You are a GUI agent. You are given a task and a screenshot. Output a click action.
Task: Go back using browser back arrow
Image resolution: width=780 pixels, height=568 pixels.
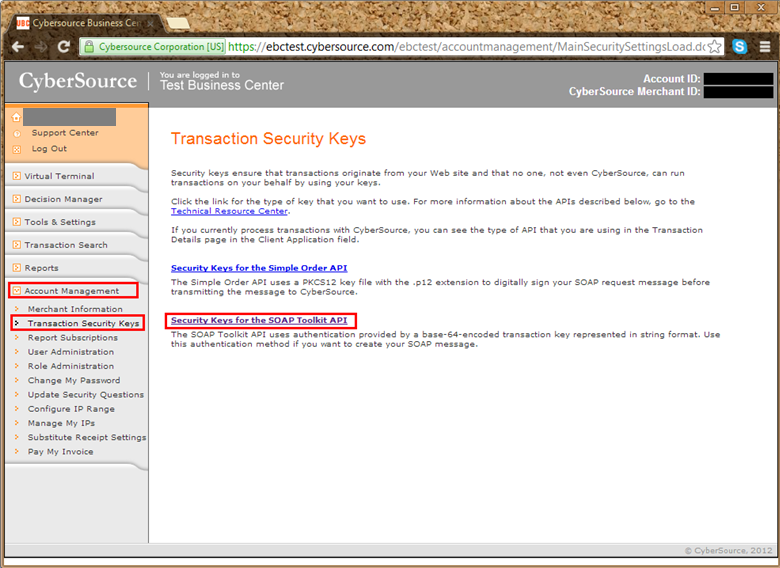[x=18, y=47]
